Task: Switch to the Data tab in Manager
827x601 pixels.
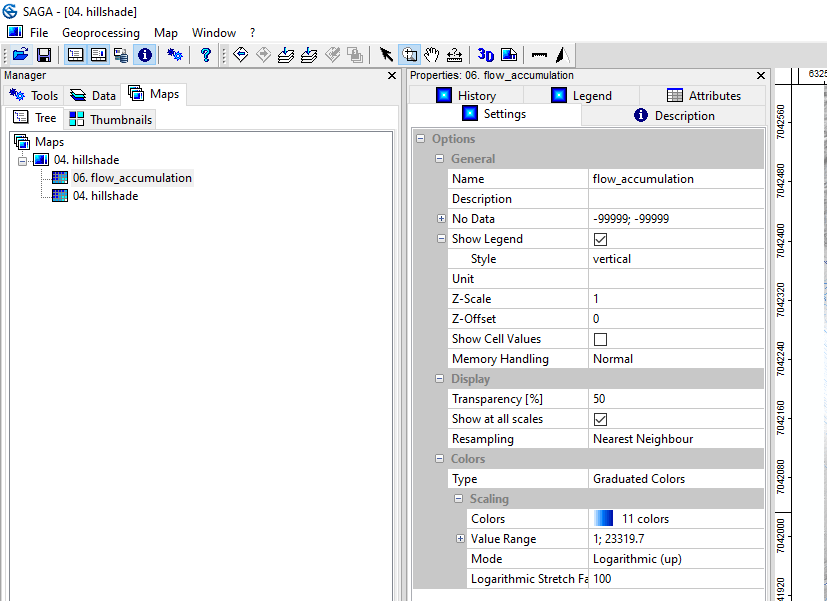Action: [x=93, y=95]
